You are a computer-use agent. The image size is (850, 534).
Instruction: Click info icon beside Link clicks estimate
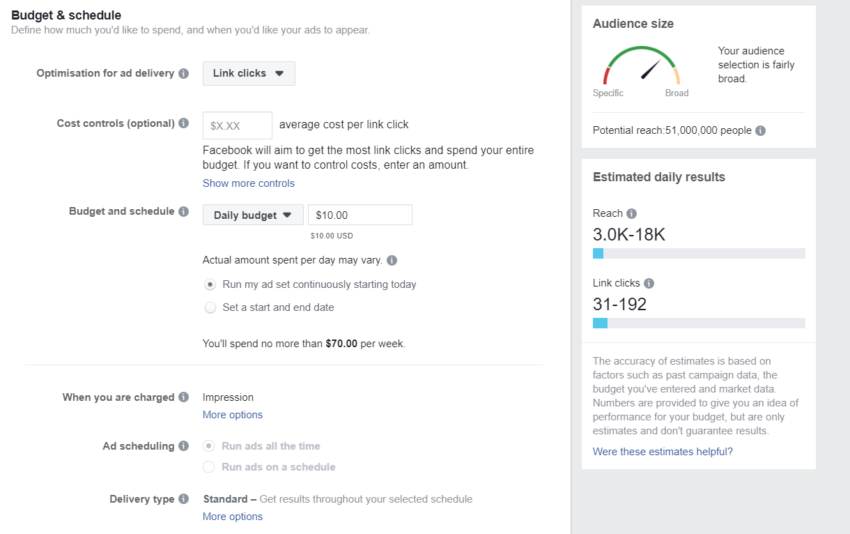(x=649, y=284)
